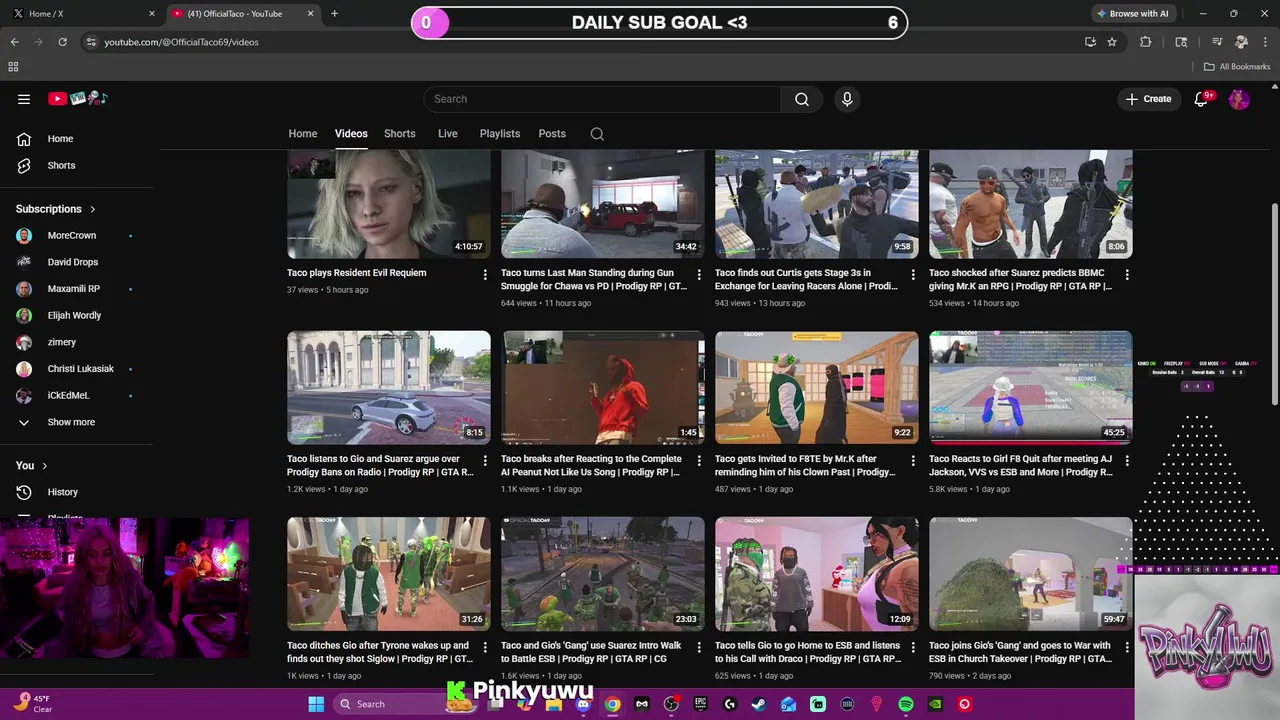Close the OfficialTaco YouTube browser tab

coord(311,14)
